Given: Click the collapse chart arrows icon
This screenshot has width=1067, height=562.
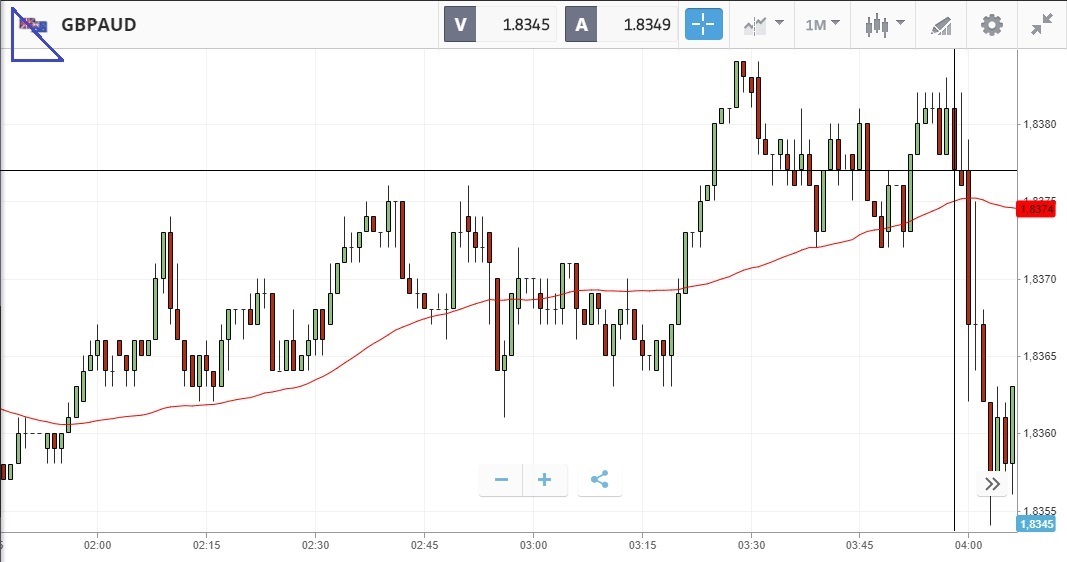Looking at the screenshot, I should [1042, 25].
